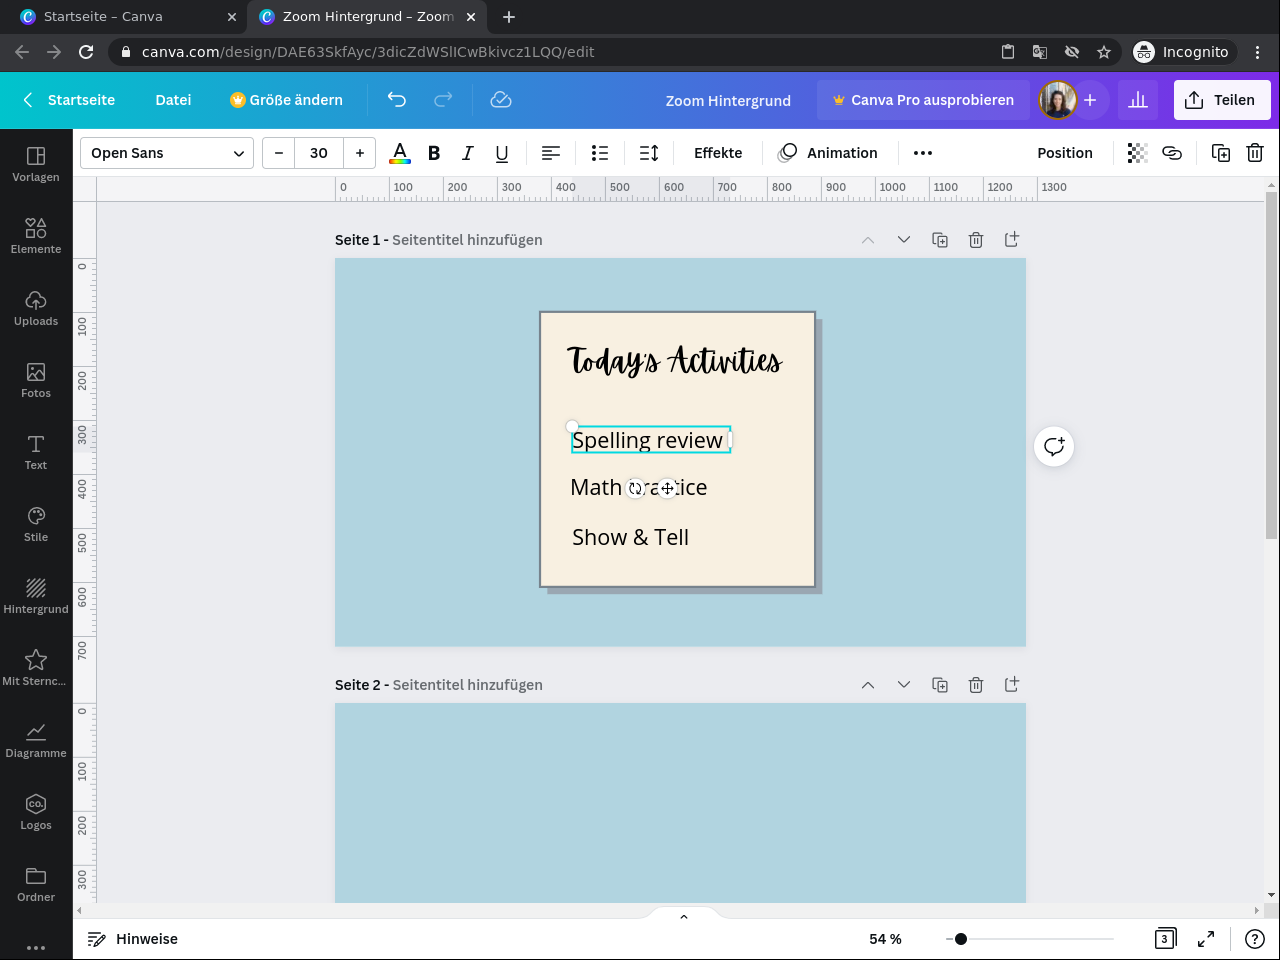Click the link icon in toolbar
This screenshot has height=960, width=1280.
[x=1172, y=153]
